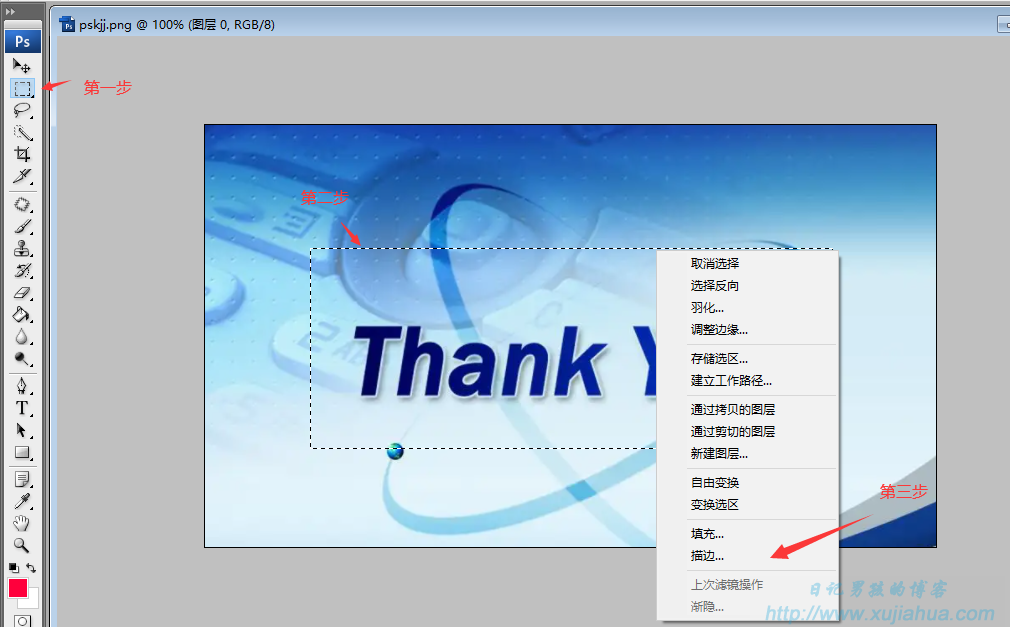Viewport: 1010px width, 627px height.
Task: Select the Clone Stamp tool
Action: (x=22, y=248)
